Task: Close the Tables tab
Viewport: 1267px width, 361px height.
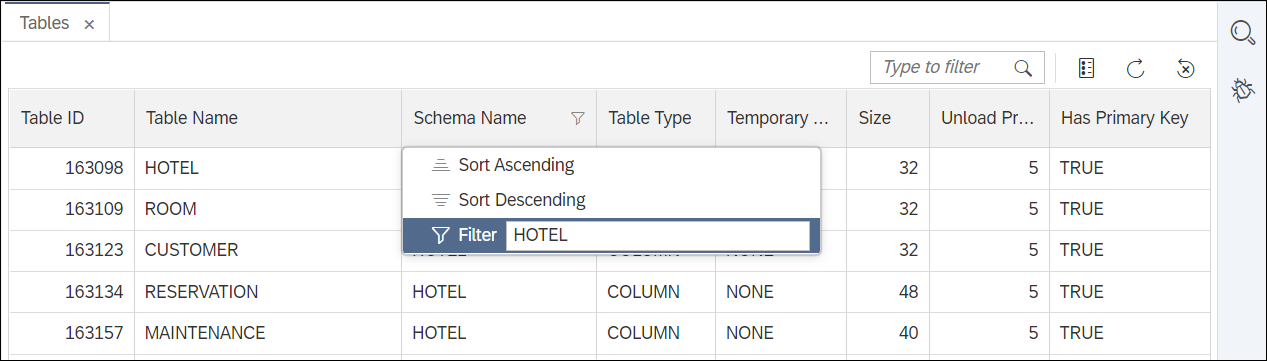Action: click(x=89, y=25)
